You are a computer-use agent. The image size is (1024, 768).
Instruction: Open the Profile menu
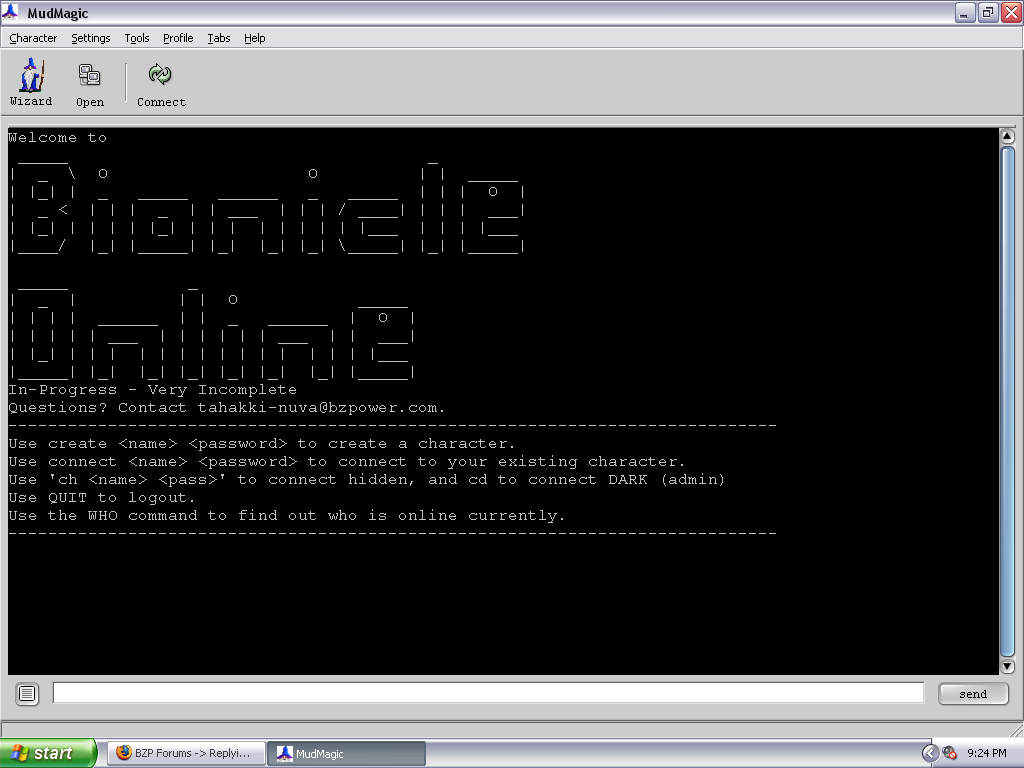click(178, 38)
